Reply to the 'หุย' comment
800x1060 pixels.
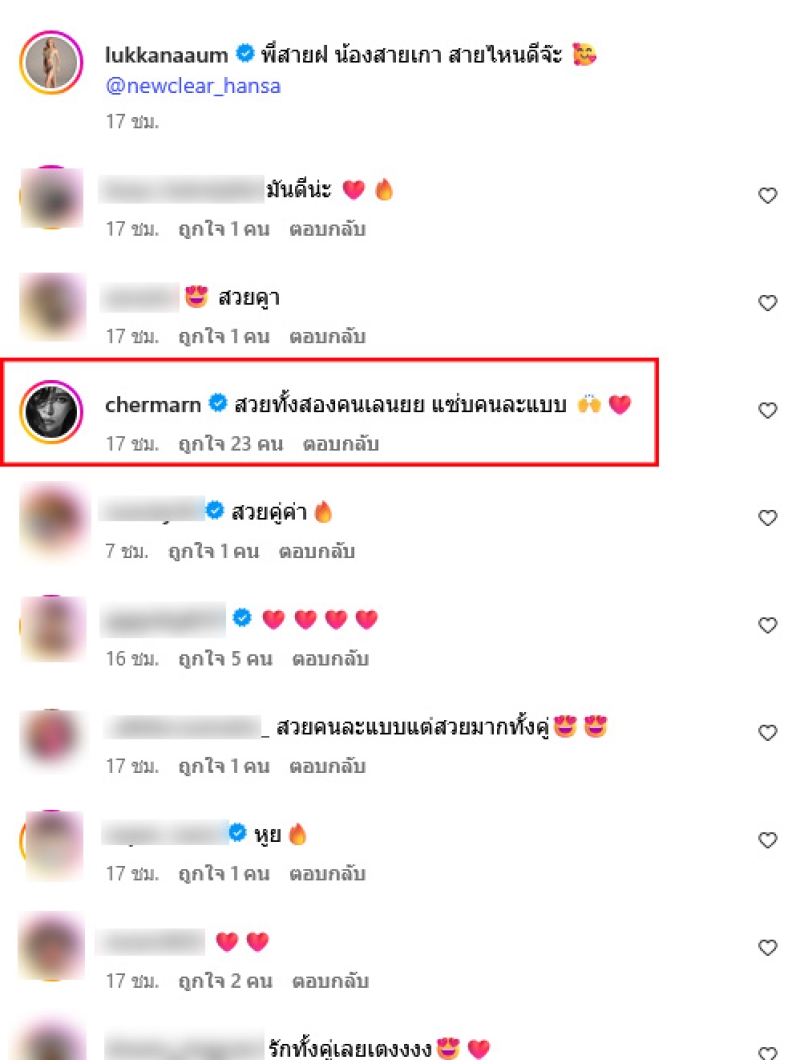click(327, 874)
